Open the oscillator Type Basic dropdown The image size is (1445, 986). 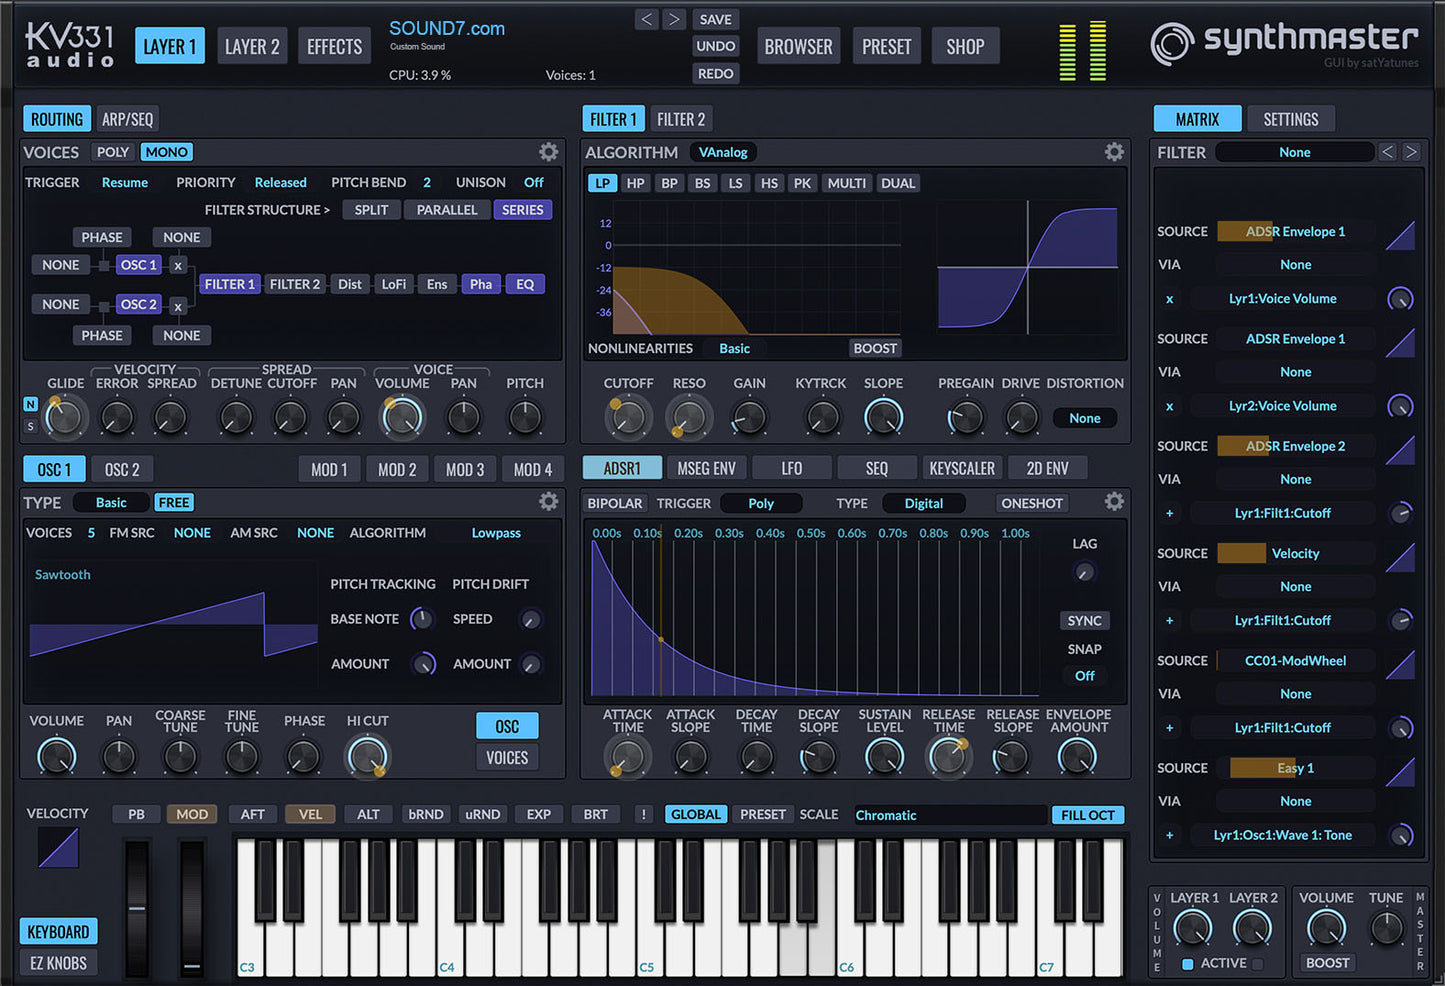pyautogui.click(x=111, y=502)
